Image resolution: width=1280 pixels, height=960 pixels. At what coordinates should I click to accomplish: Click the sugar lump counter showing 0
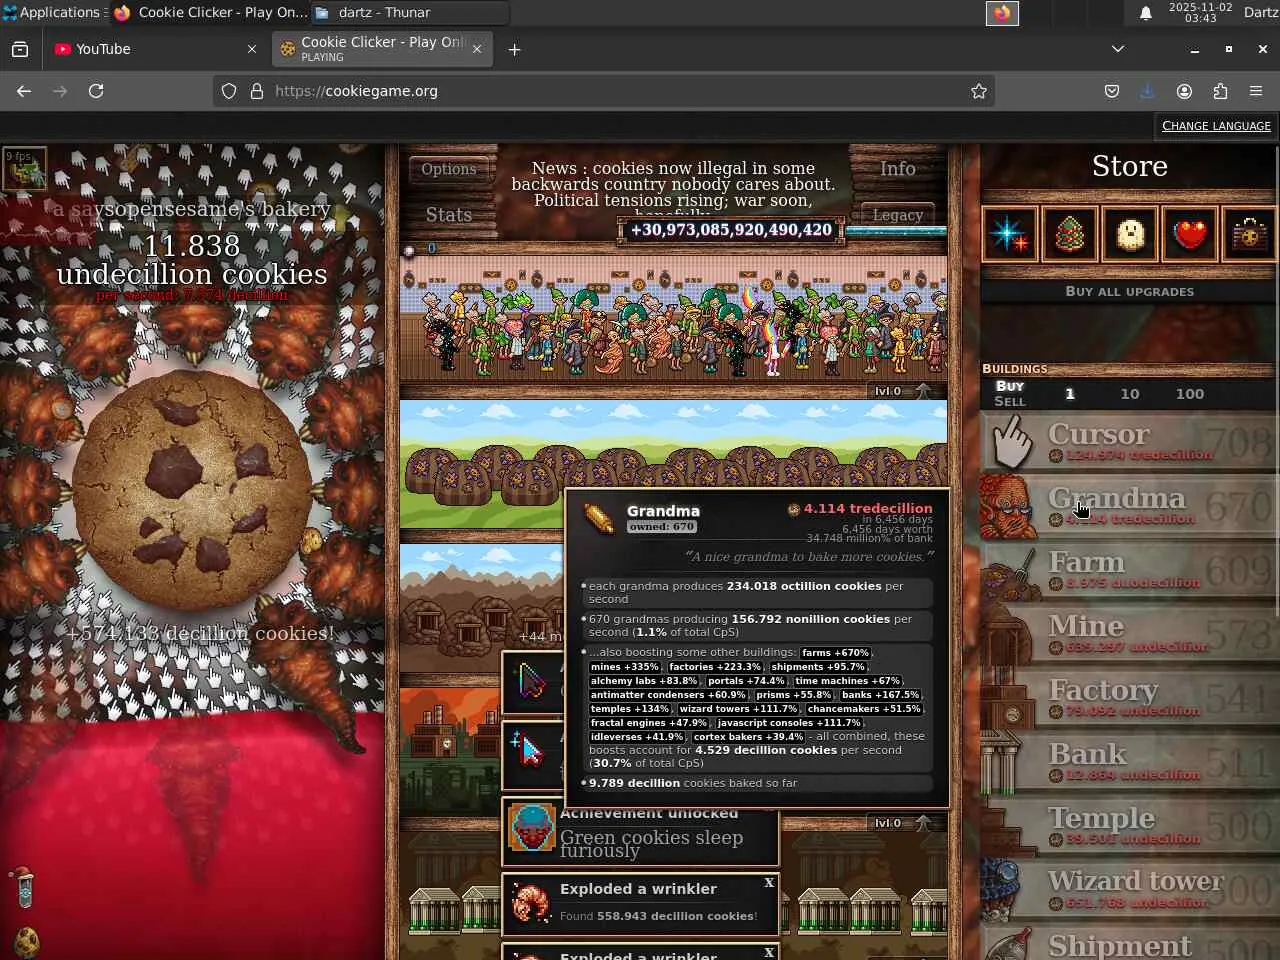(421, 249)
